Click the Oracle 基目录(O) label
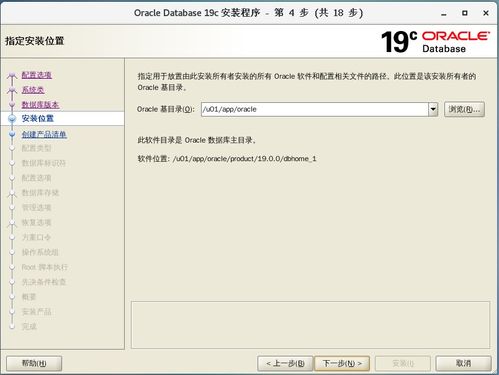499x375 pixels. click(x=166, y=109)
